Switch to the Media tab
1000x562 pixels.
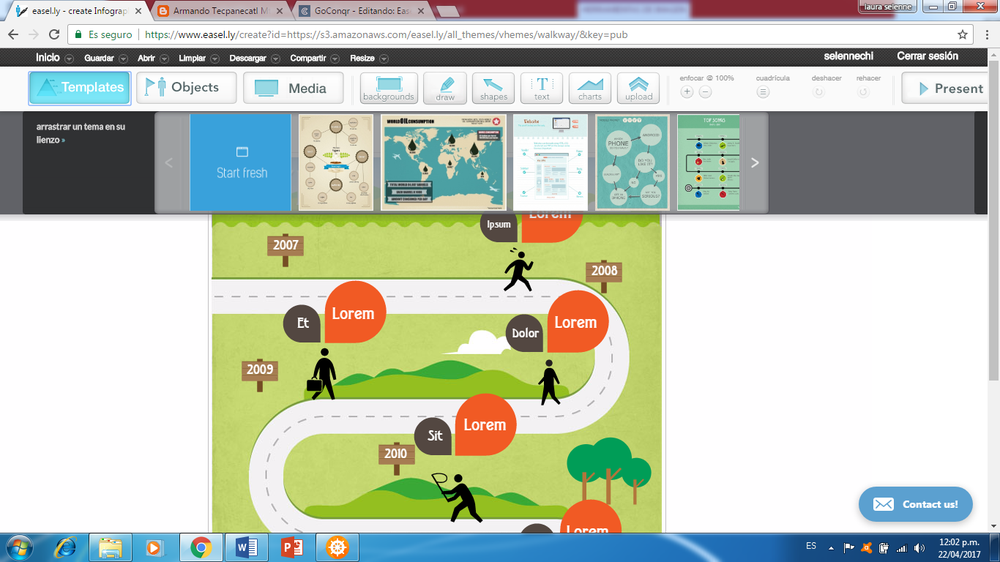tap(293, 88)
